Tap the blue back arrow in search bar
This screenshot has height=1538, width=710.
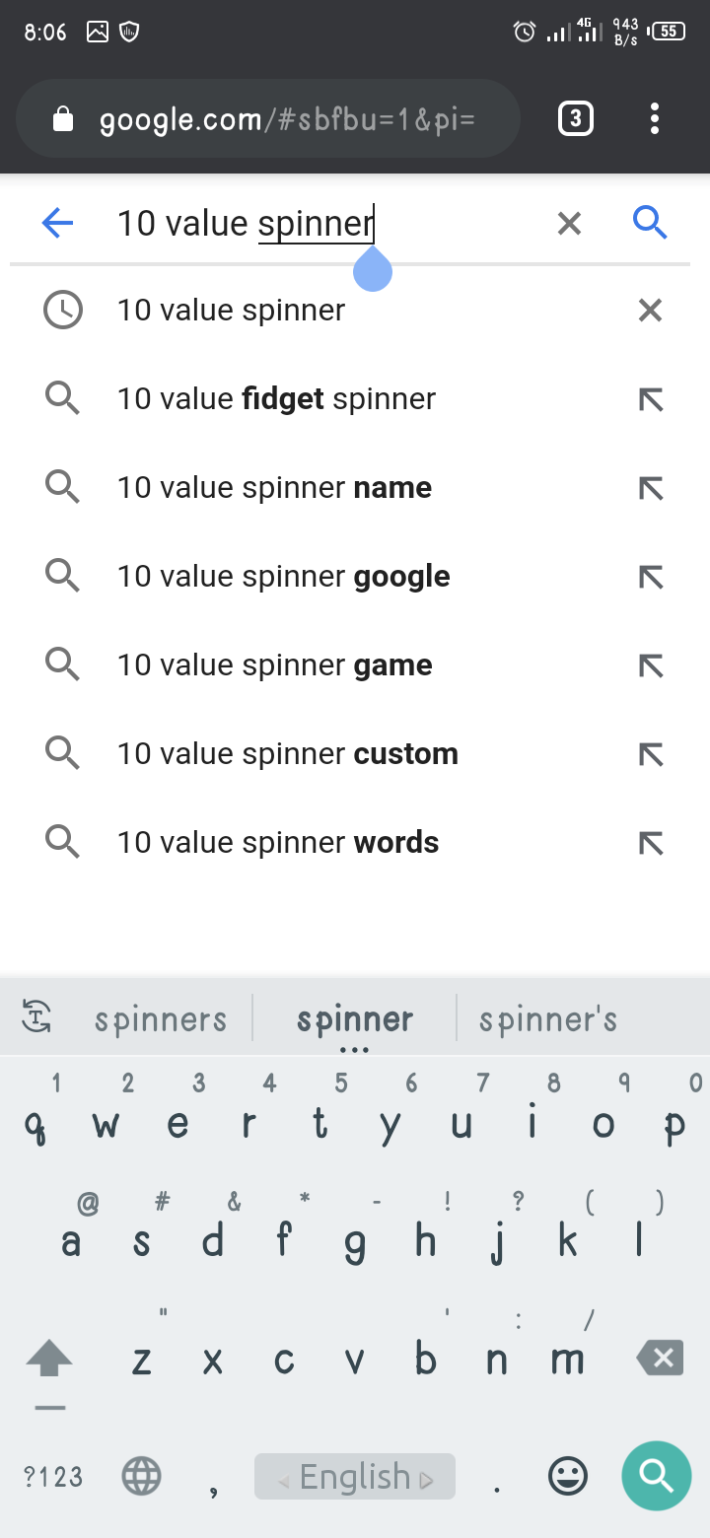tap(58, 222)
